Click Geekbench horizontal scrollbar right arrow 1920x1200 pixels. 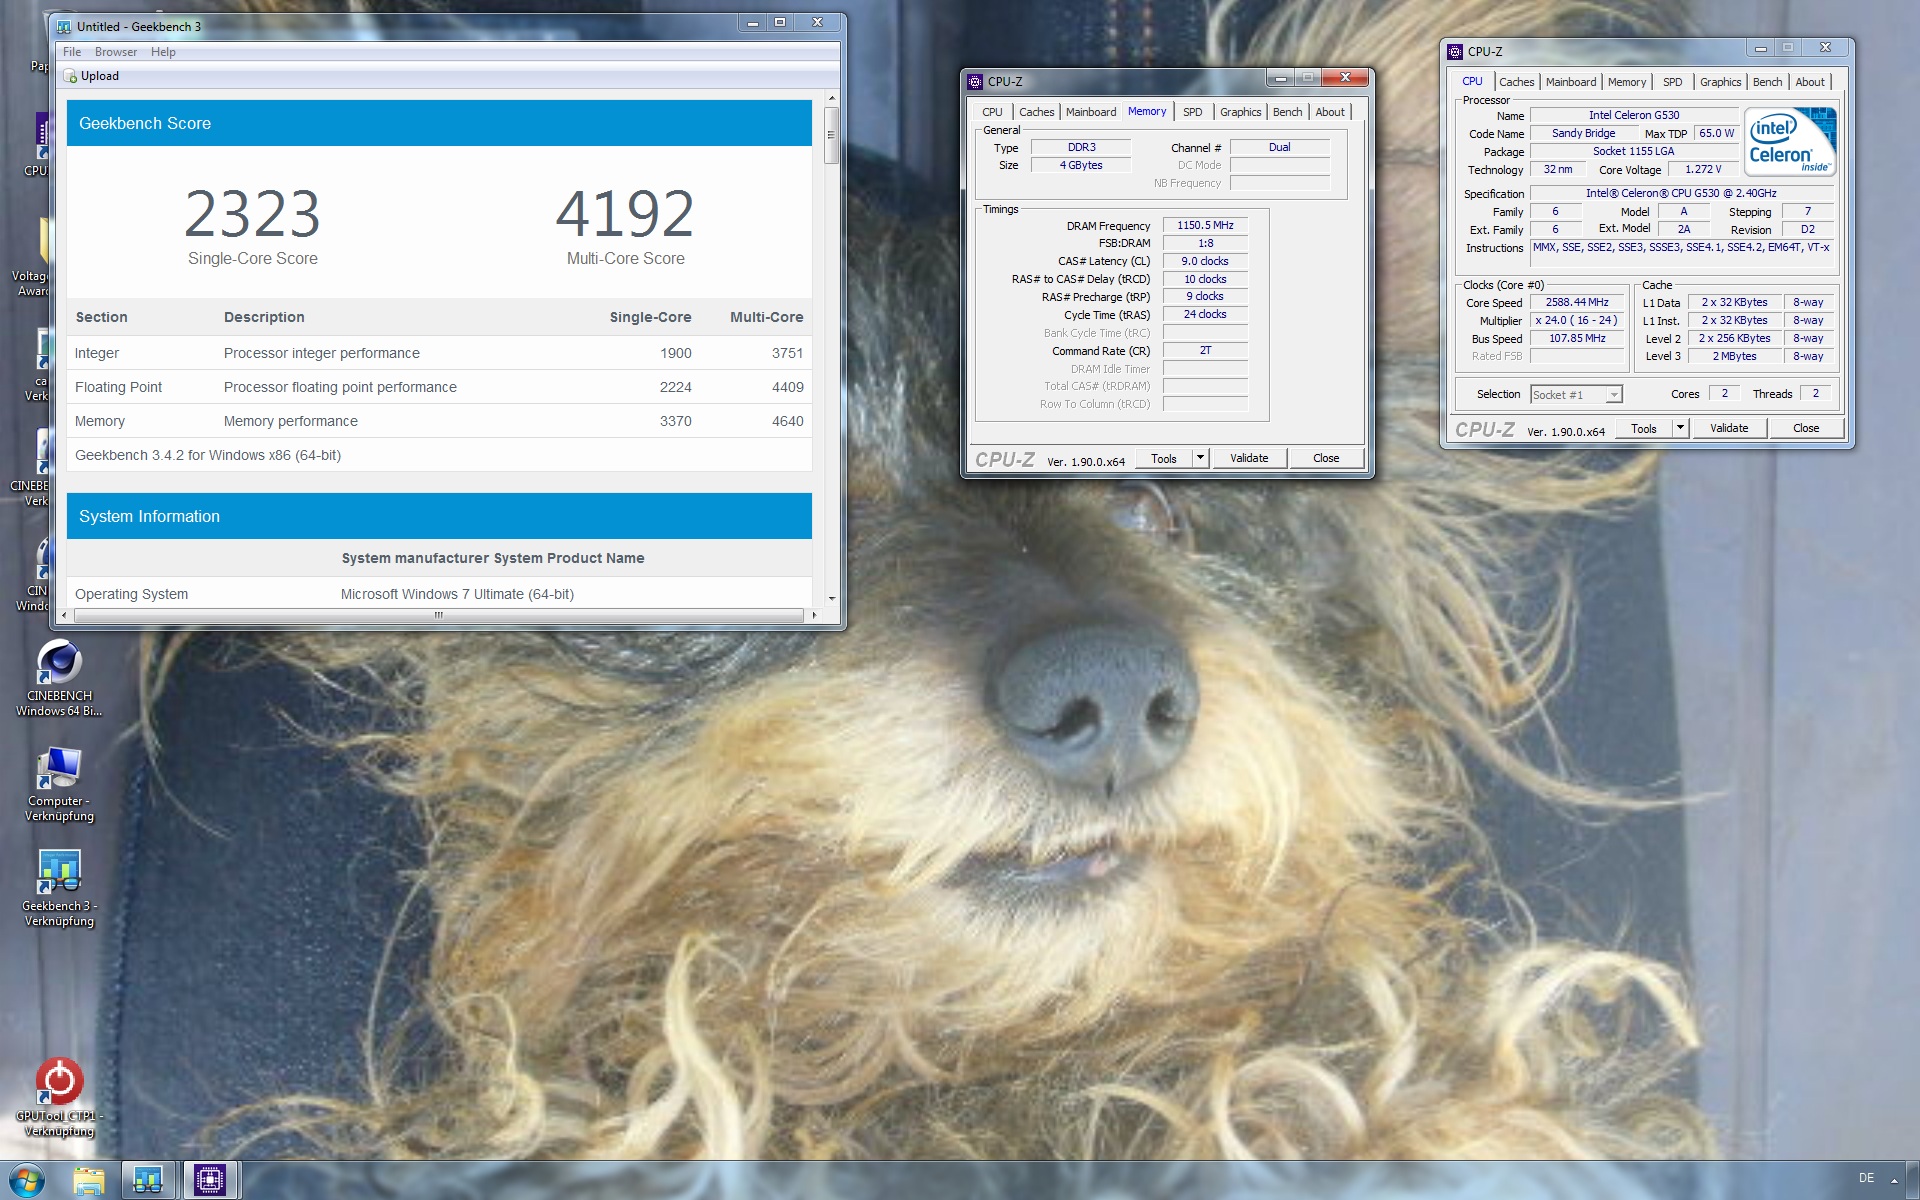[814, 615]
